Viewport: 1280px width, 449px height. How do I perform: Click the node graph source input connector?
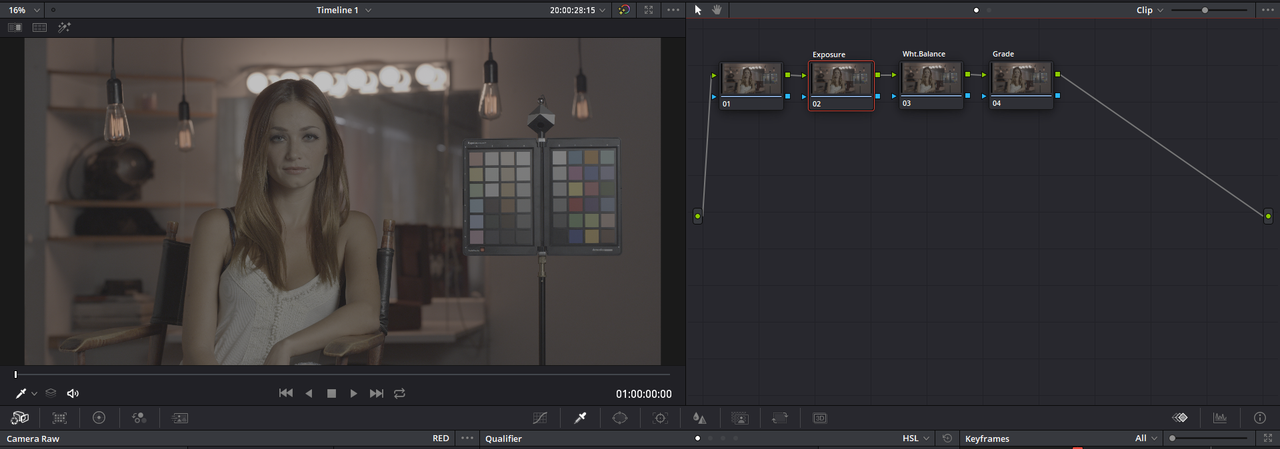(698, 216)
